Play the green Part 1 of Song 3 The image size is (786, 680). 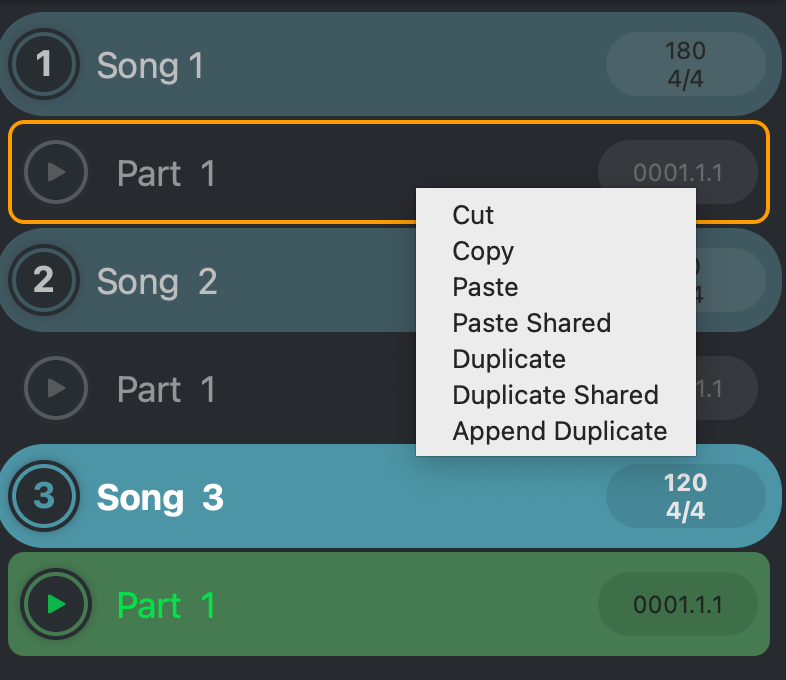[56, 605]
